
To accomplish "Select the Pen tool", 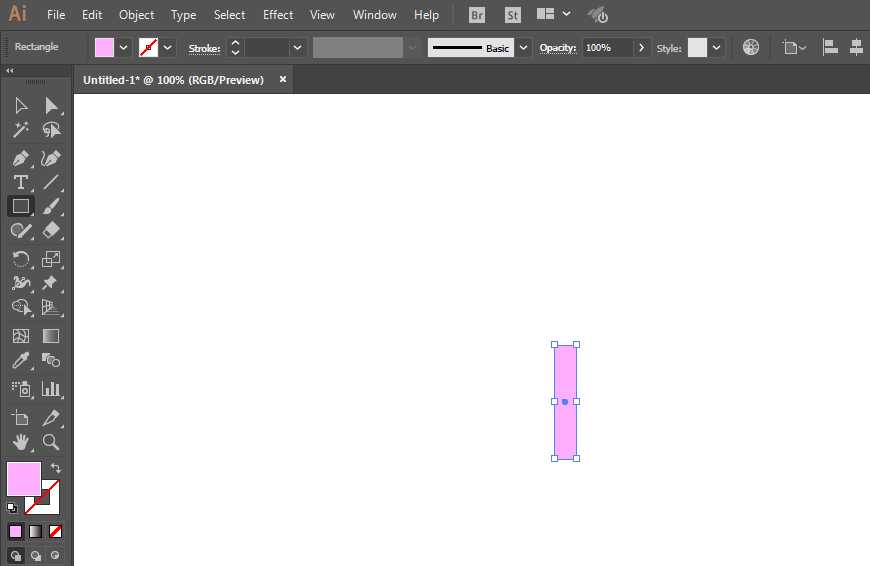I will [x=21, y=159].
